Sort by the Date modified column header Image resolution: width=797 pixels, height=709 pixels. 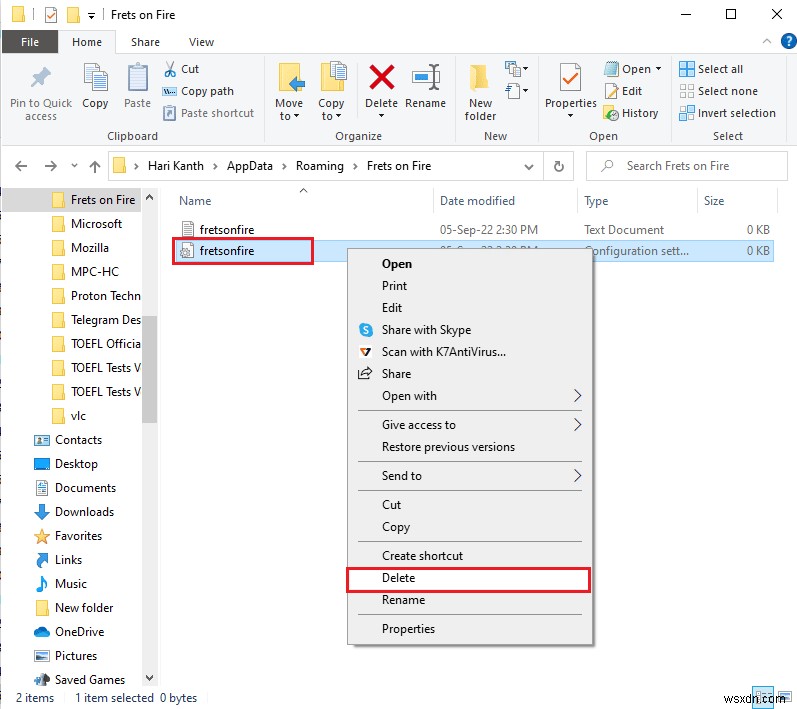tap(477, 201)
